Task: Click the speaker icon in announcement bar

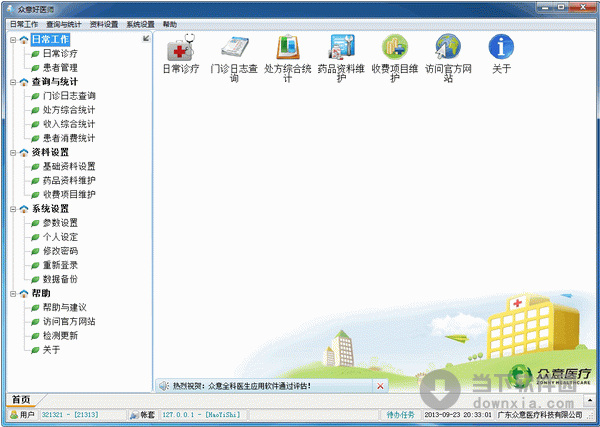Action: [x=164, y=386]
